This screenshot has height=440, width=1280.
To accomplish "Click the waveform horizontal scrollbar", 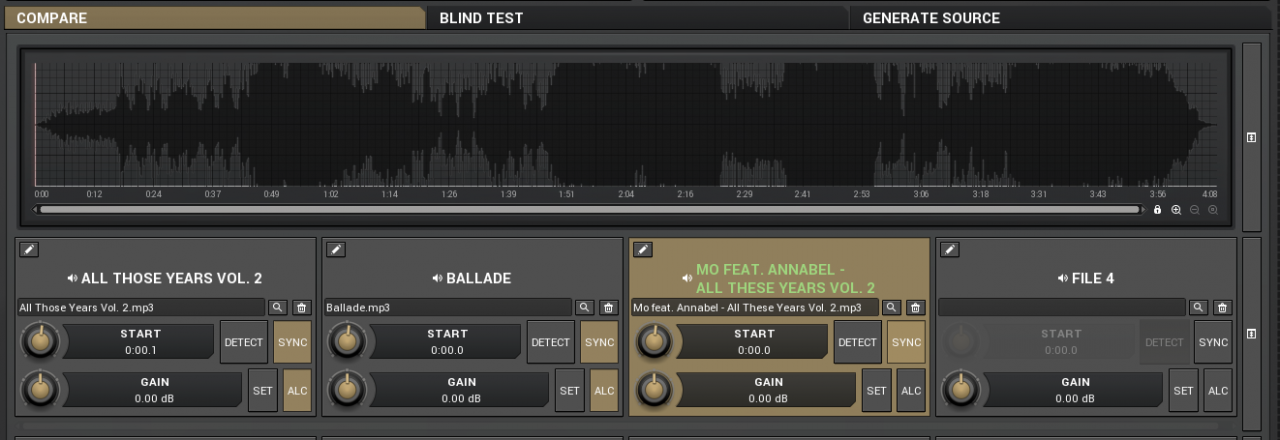I will click(590, 210).
